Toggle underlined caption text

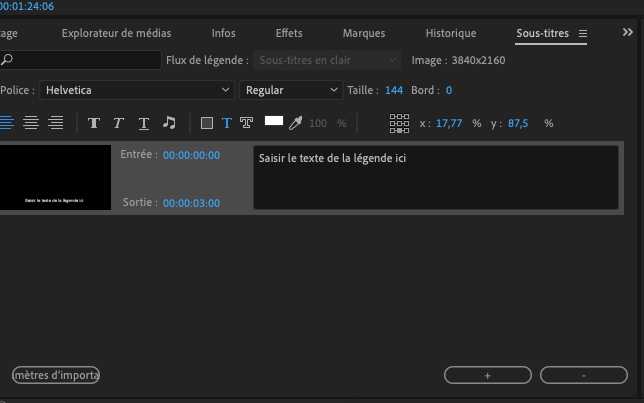pyautogui.click(x=144, y=123)
